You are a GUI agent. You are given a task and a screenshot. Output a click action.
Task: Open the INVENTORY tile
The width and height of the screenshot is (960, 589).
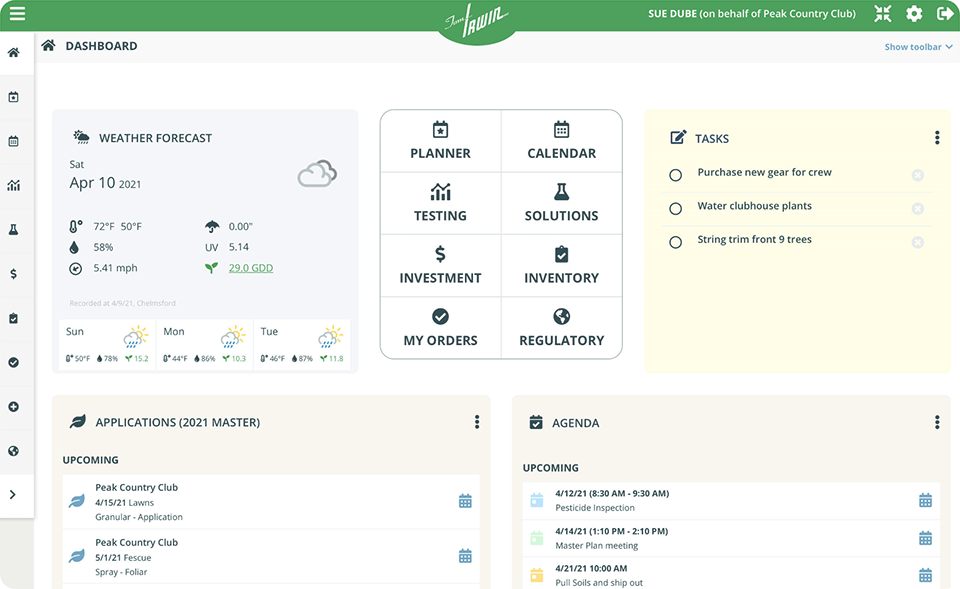tap(561, 266)
